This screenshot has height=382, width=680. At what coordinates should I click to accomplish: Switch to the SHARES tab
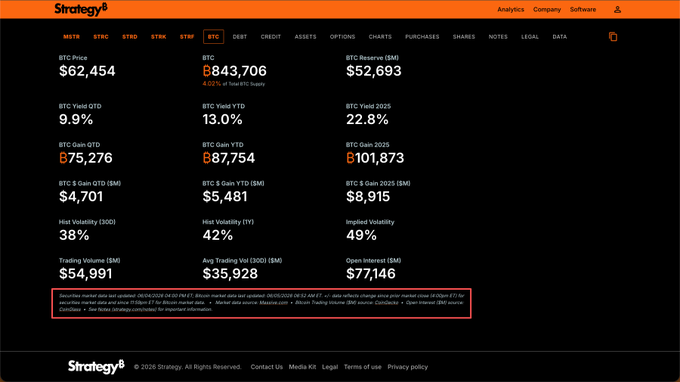click(x=464, y=37)
